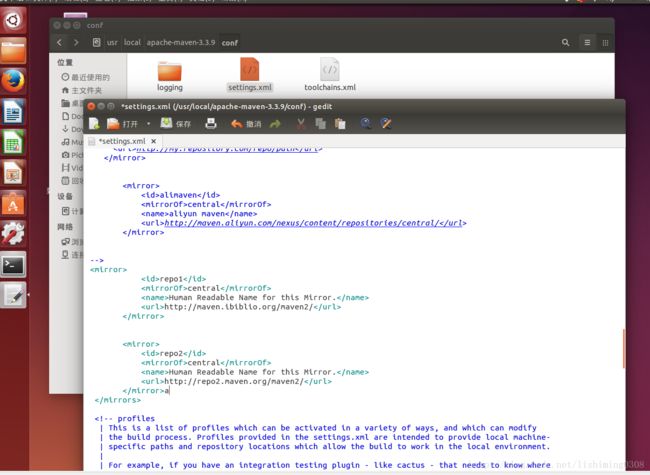Go forward in Files window
Image resolution: width=650 pixels, height=475 pixels.
point(76,42)
